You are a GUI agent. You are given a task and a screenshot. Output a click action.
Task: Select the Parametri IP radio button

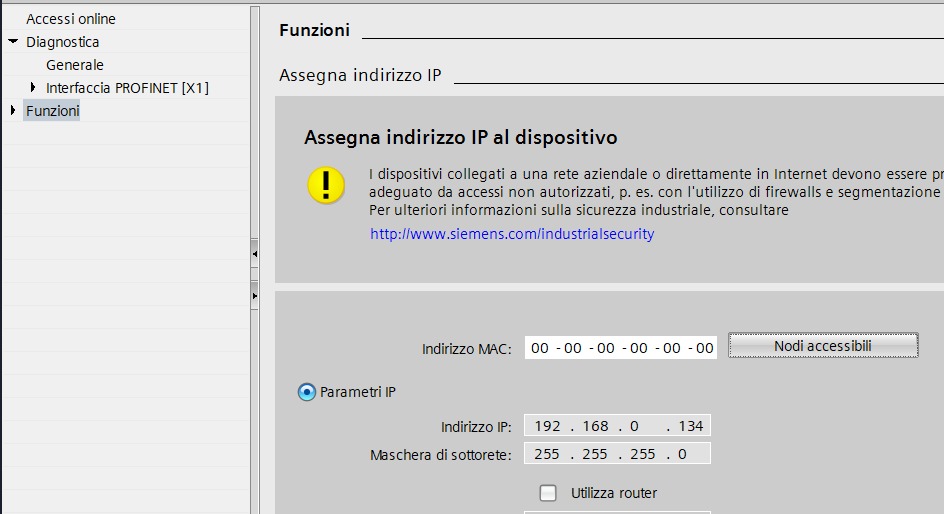pyautogui.click(x=307, y=392)
